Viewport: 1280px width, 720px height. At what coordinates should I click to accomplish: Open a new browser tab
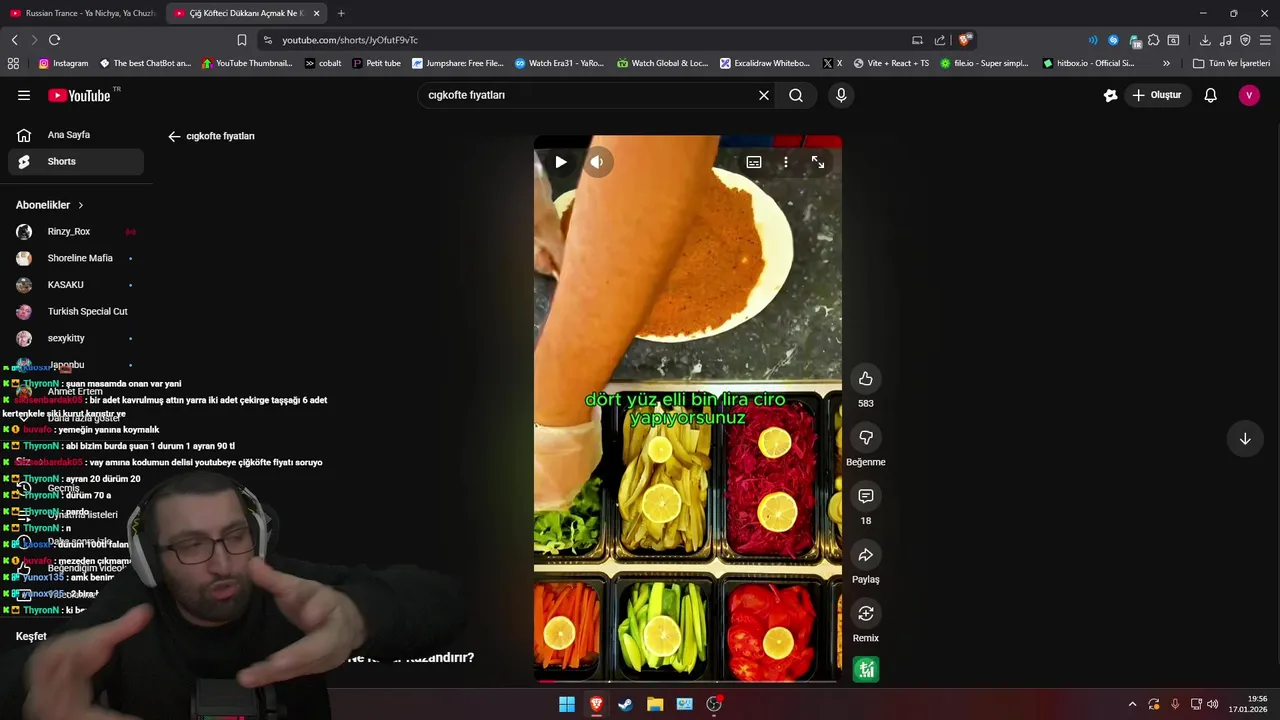click(x=341, y=13)
